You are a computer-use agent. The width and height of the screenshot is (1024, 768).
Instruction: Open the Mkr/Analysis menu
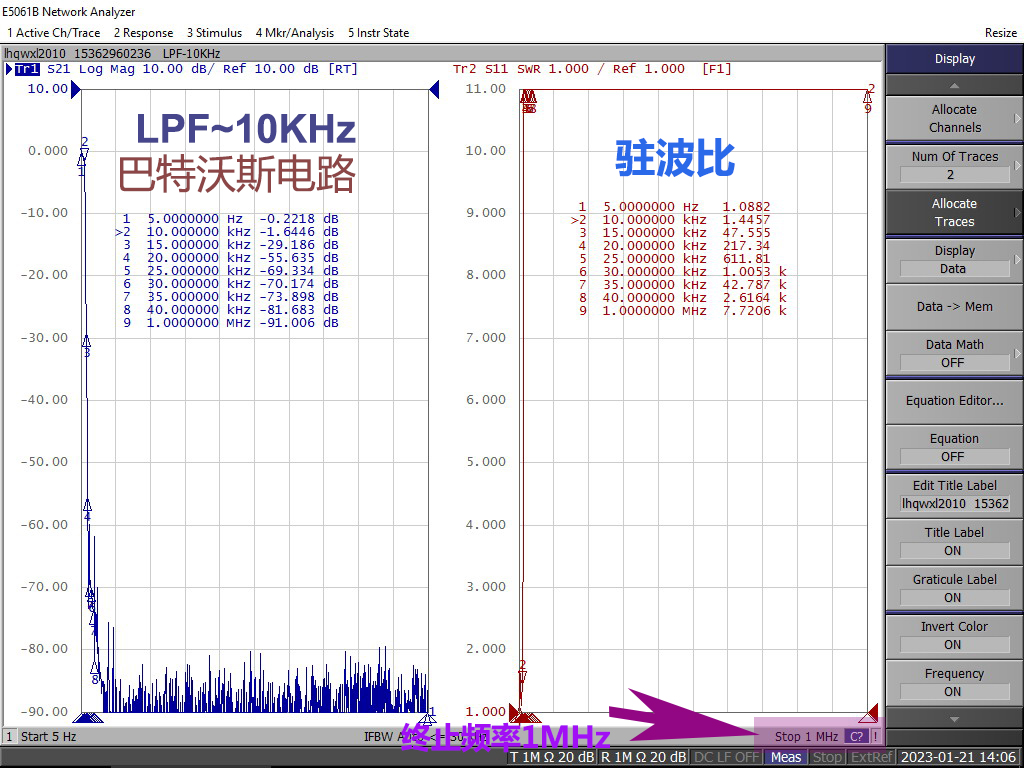294,33
